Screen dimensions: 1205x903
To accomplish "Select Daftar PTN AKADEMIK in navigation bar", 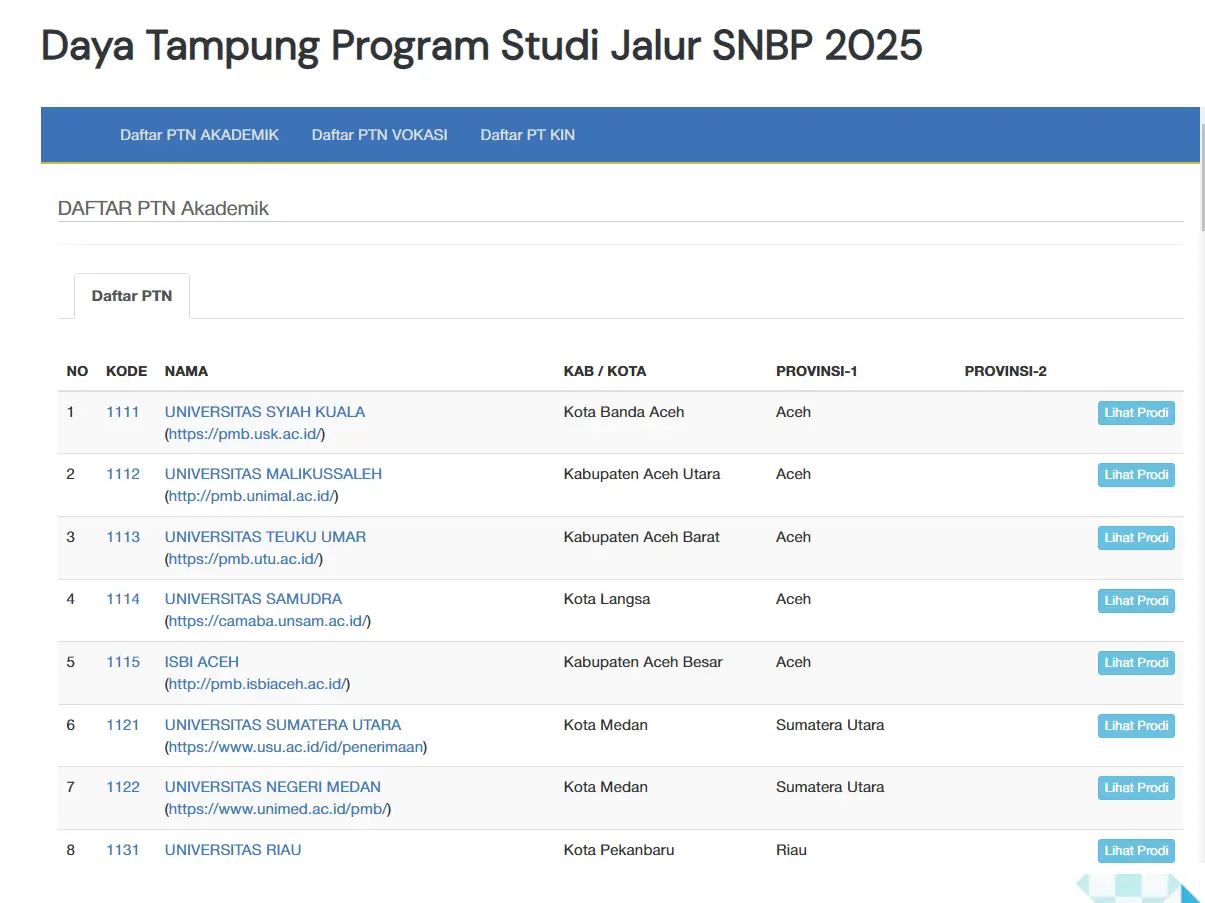I will pos(199,134).
